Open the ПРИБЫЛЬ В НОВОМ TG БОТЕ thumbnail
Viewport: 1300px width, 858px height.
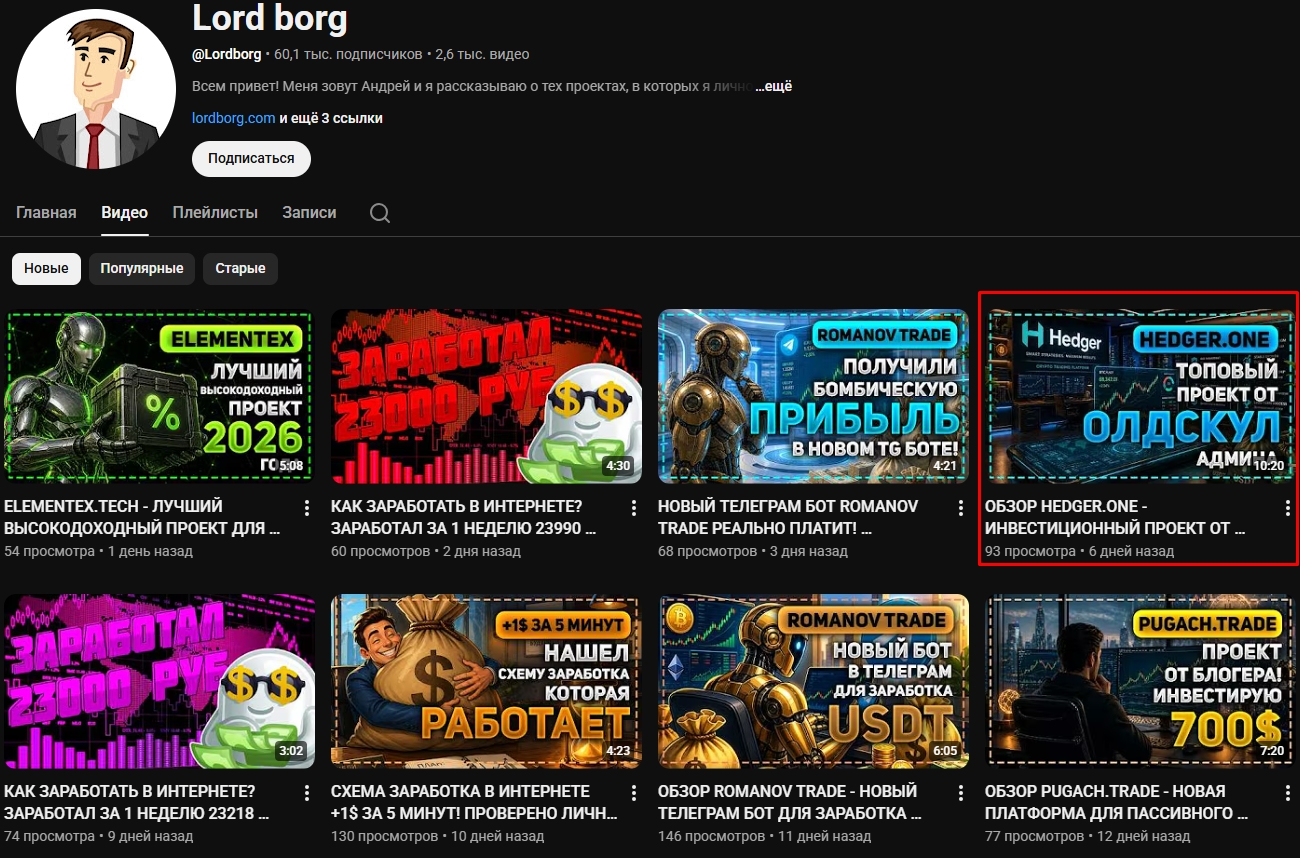(813, 396)
